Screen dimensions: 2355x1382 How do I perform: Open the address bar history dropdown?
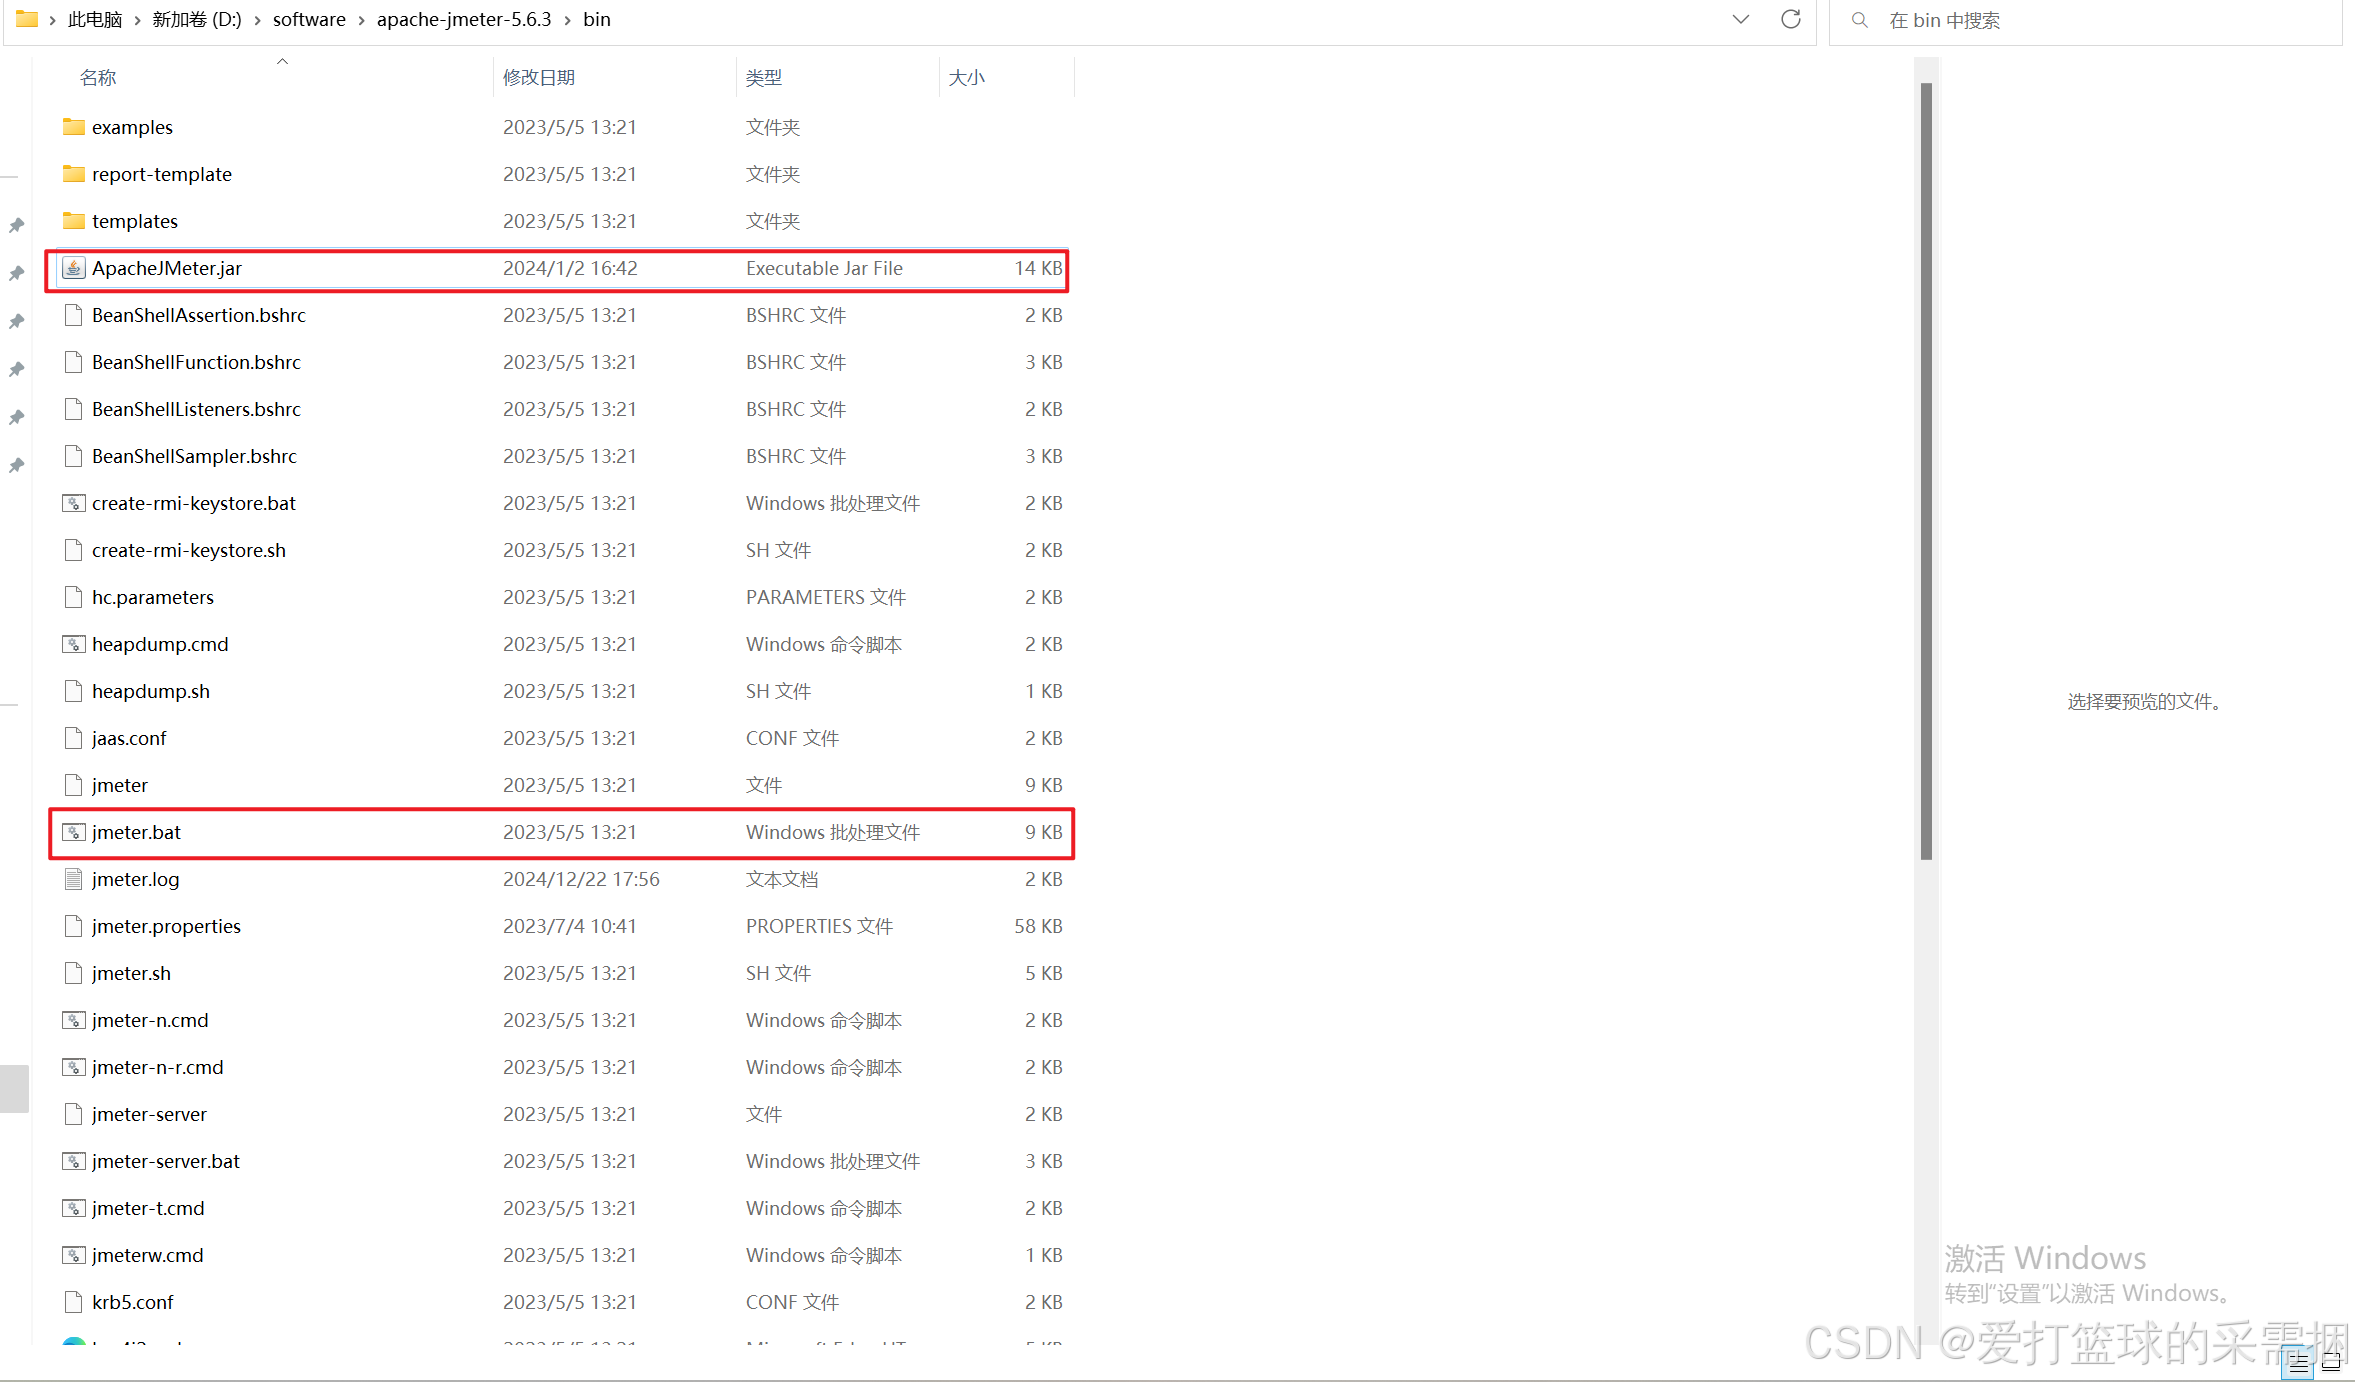[x=1740, y=19]
